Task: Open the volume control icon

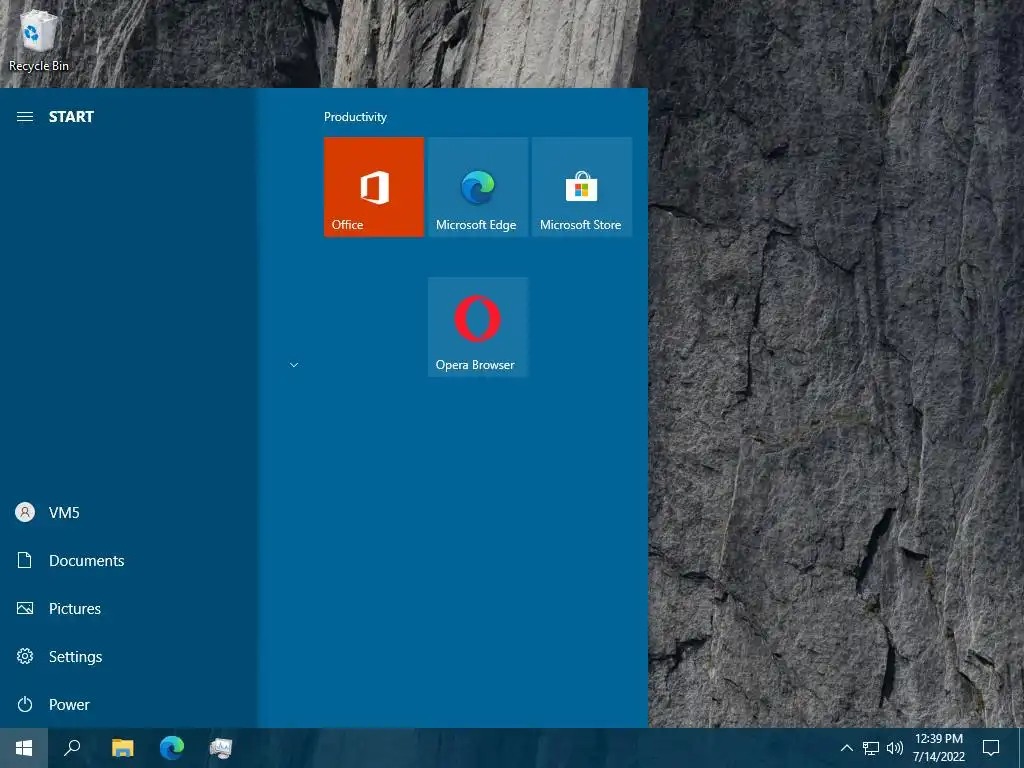Action: tap(895, 748)
